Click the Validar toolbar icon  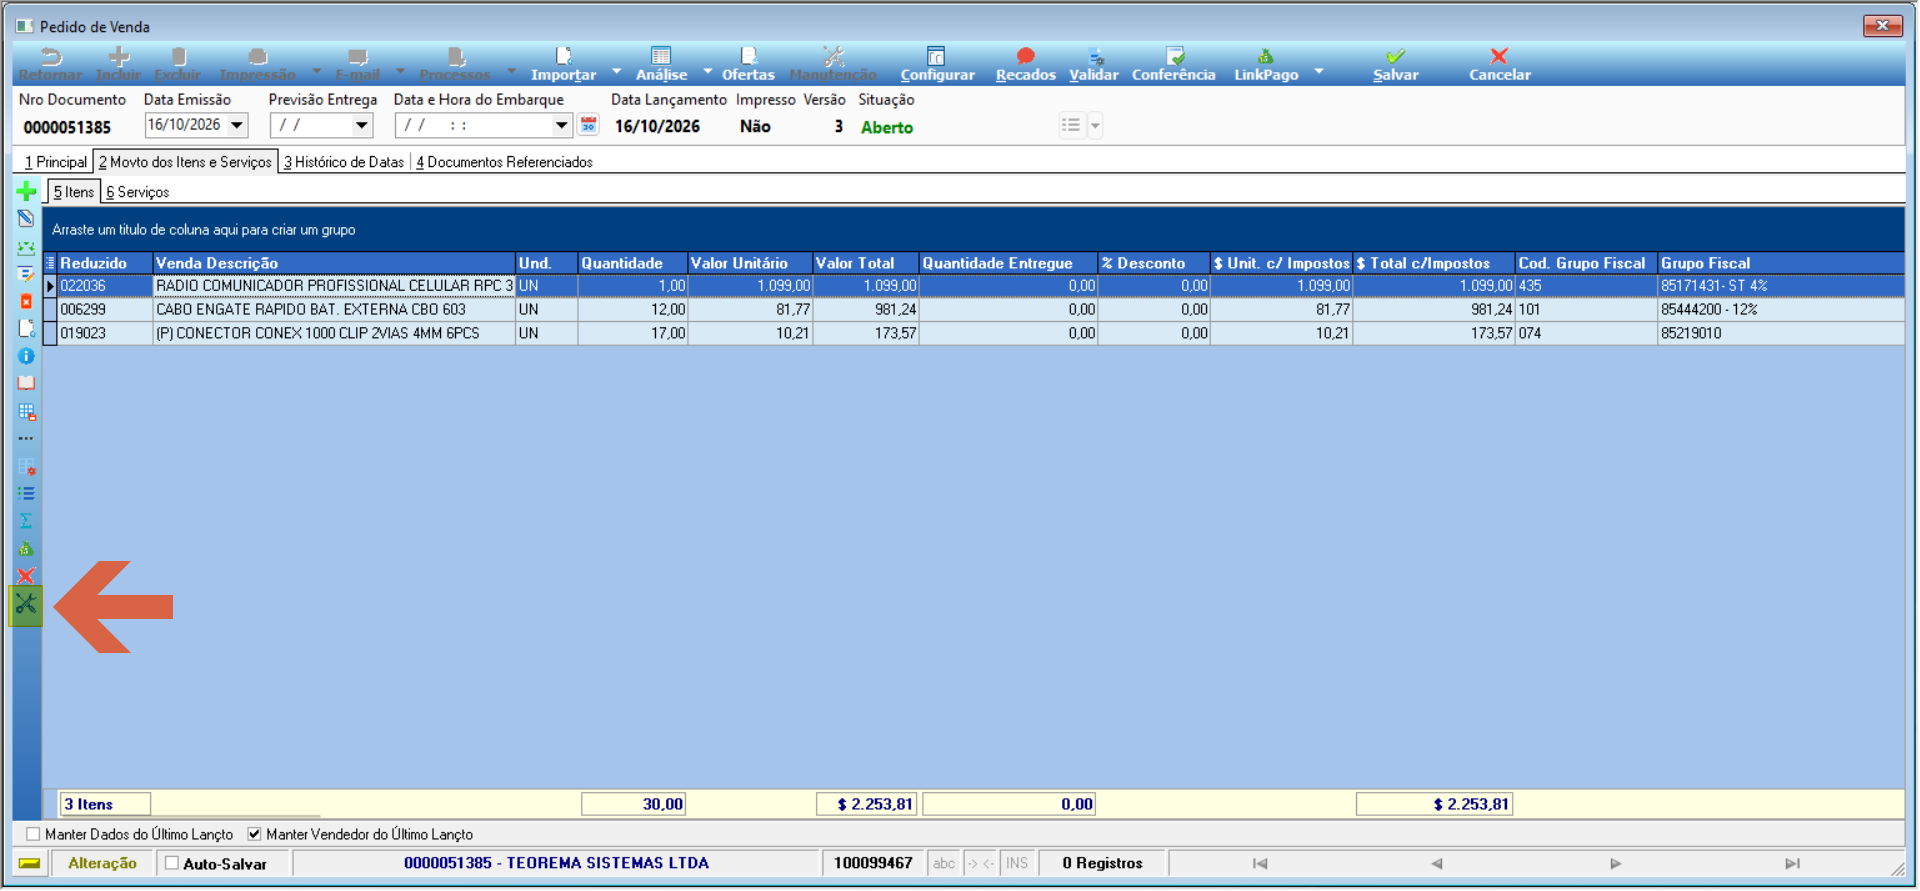click(1094, 65)
